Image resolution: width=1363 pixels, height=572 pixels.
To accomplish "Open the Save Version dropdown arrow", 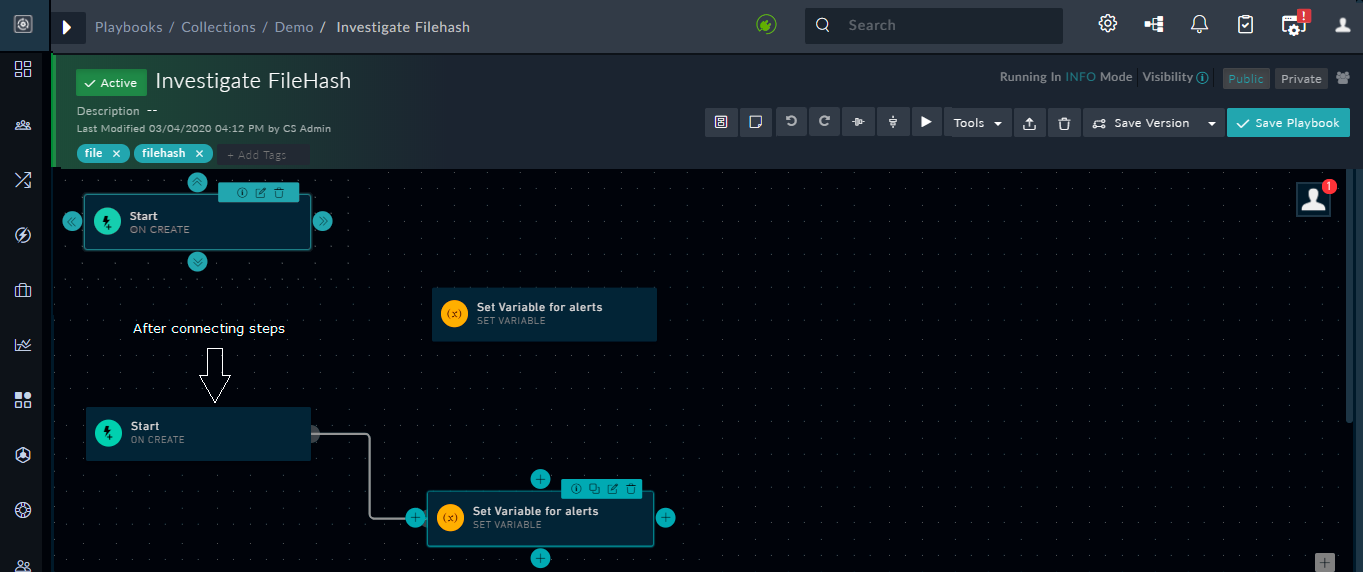I will coord(1211,123).
